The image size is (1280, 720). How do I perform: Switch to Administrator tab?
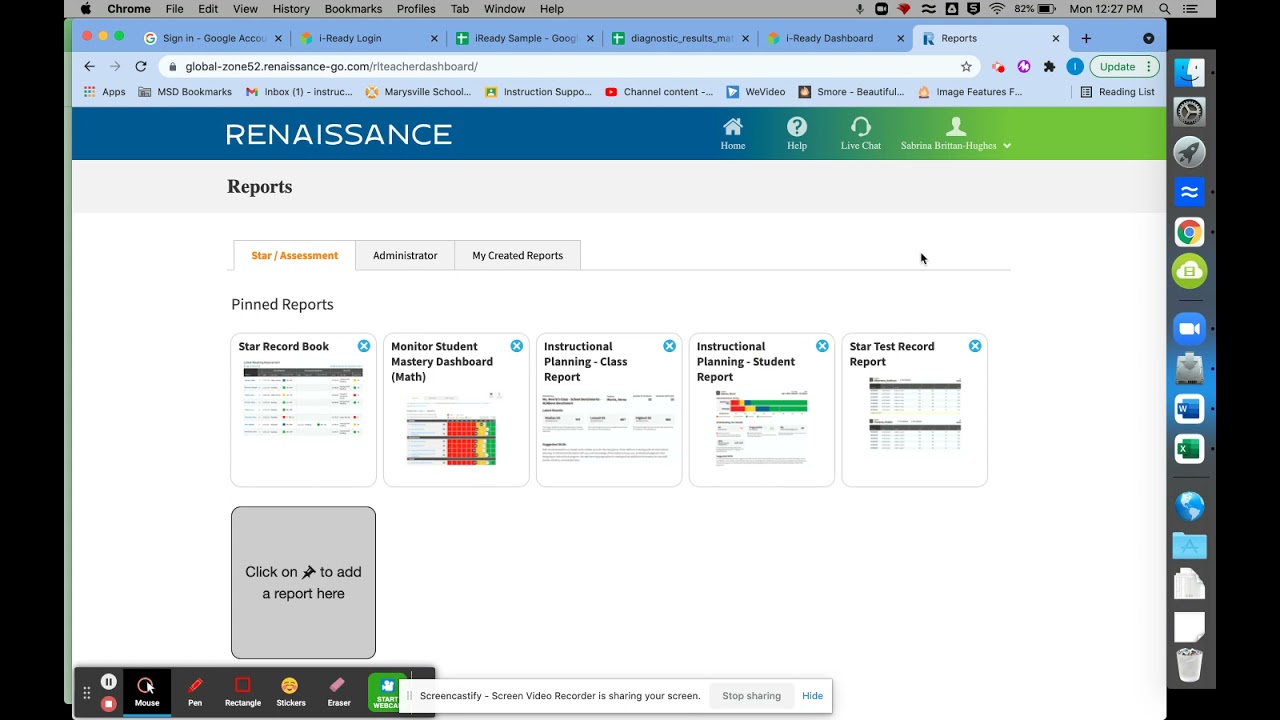pyautogui.click(x=405, y=255)
